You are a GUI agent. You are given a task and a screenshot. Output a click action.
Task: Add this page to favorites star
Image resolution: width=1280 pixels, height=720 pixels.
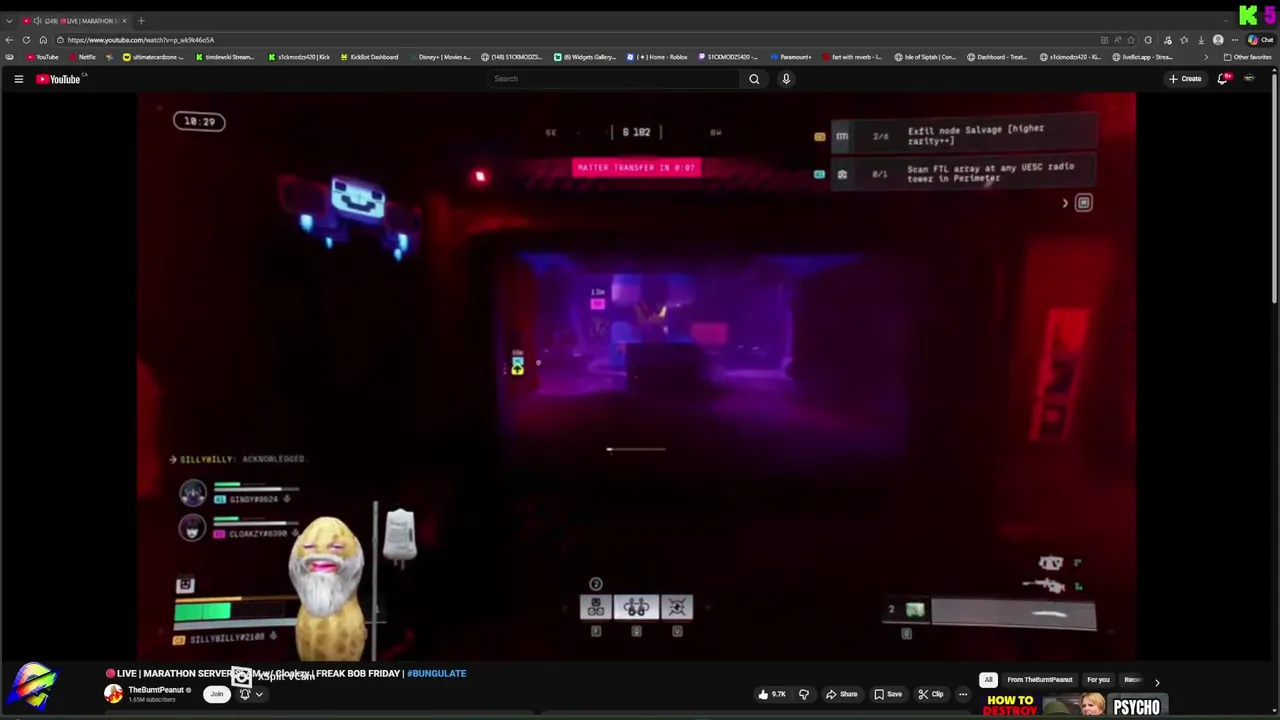click(1131, 40)
